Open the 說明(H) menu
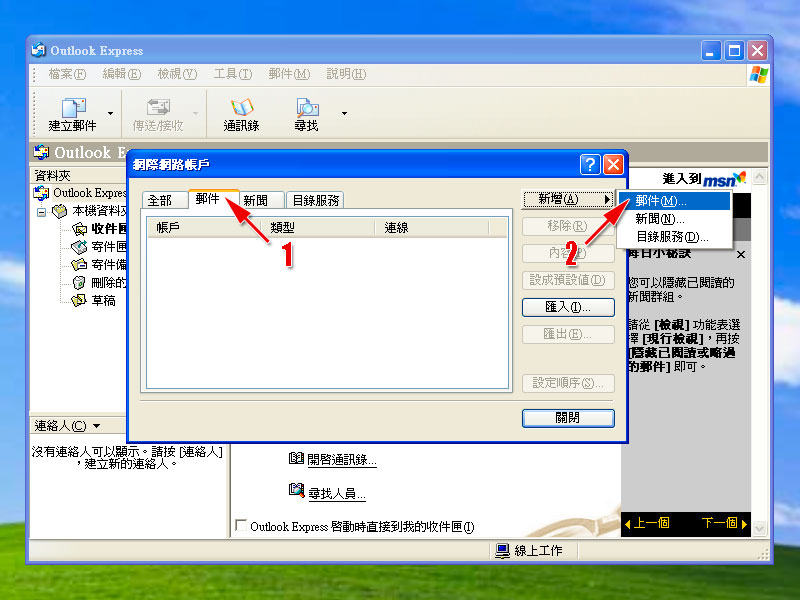The width and height of the screenshot is (800, 600). [346, 74]
